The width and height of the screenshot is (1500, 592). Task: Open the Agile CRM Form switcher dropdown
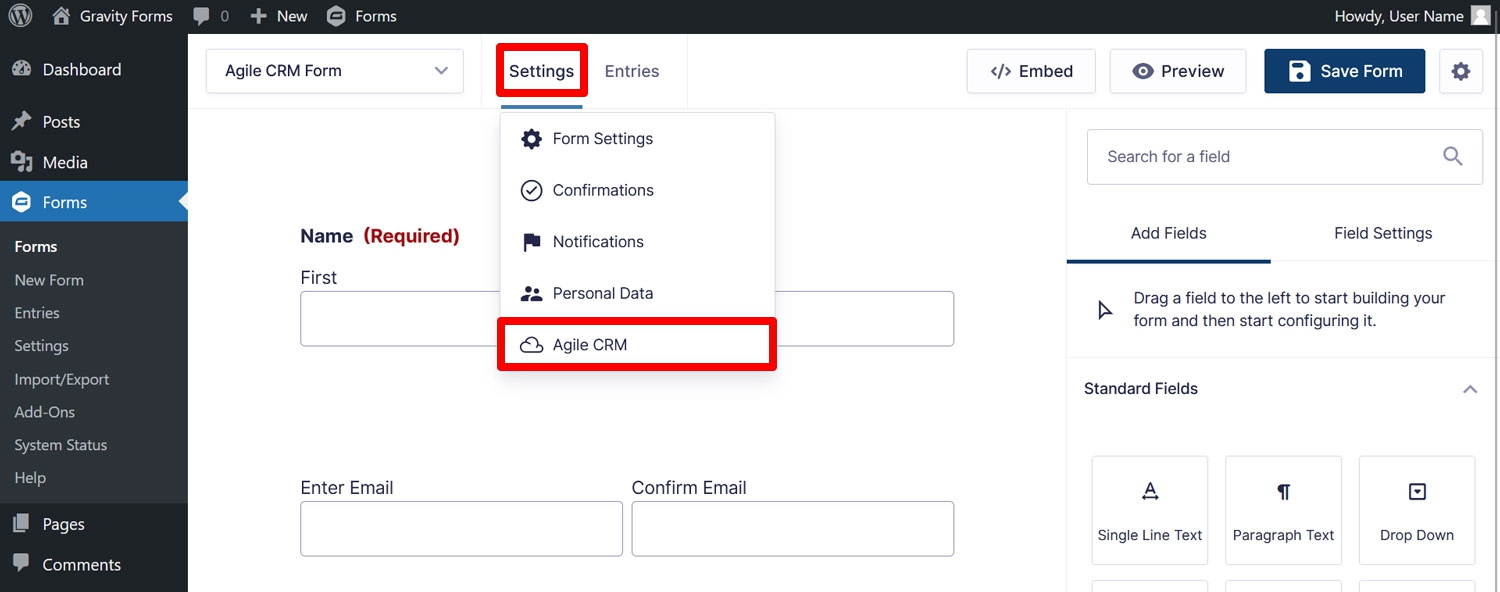[x=335, y=71]
